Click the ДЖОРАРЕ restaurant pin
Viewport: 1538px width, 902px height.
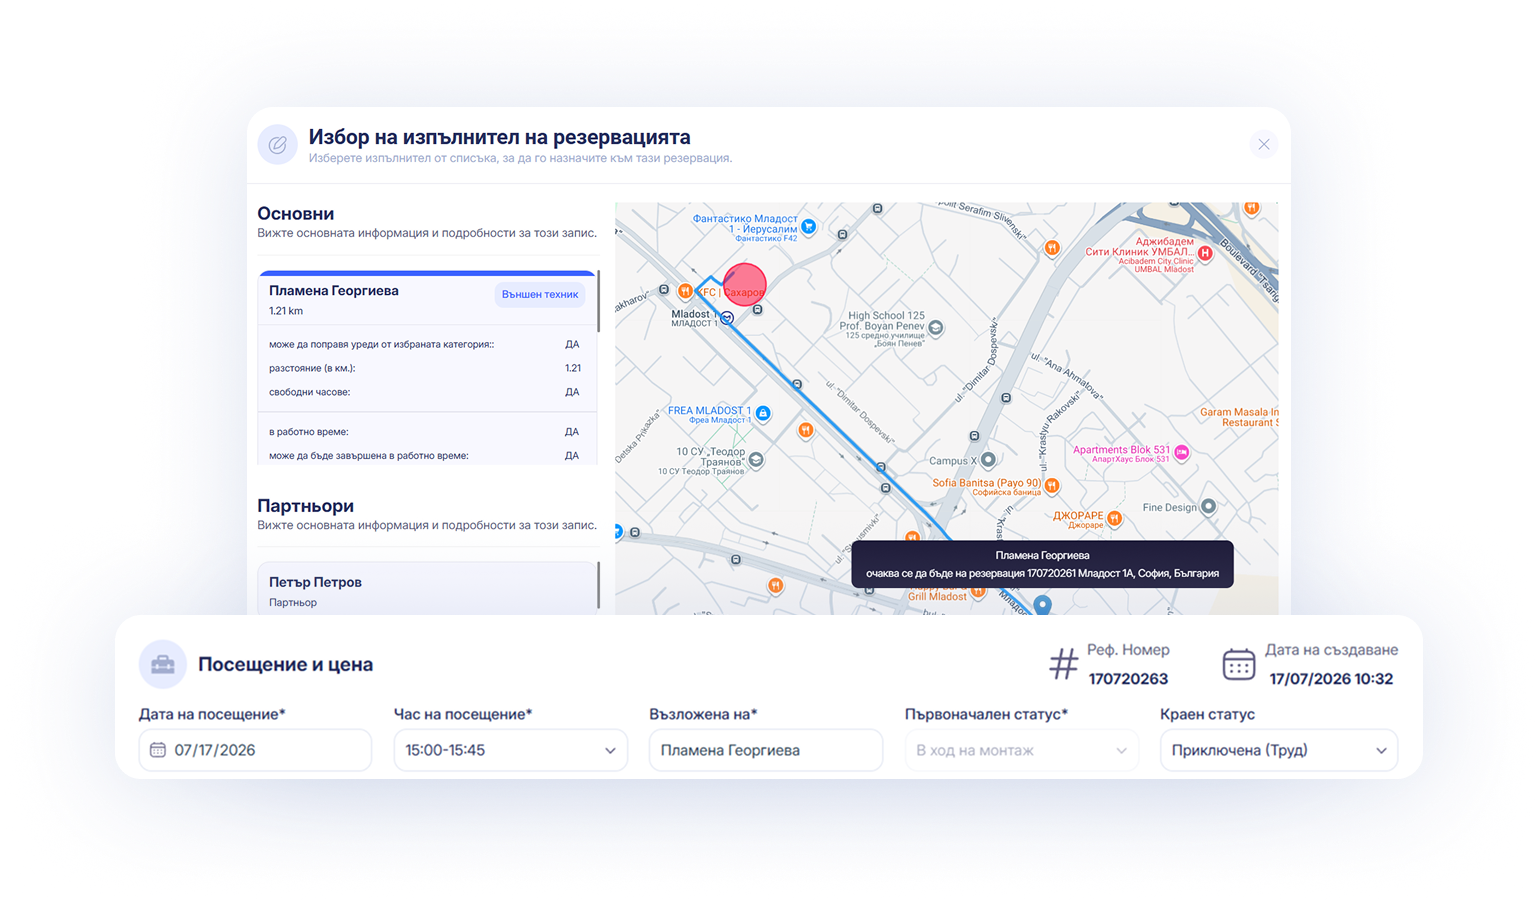coord(1115,518)
